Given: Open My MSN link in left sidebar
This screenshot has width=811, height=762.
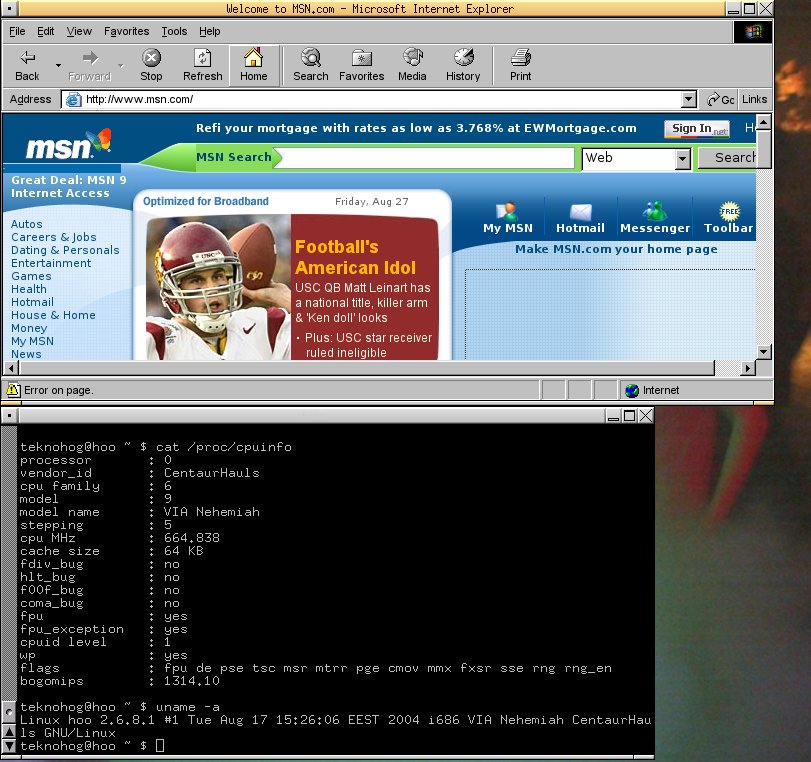Looking at the screenshot, I should pos(32,341).
